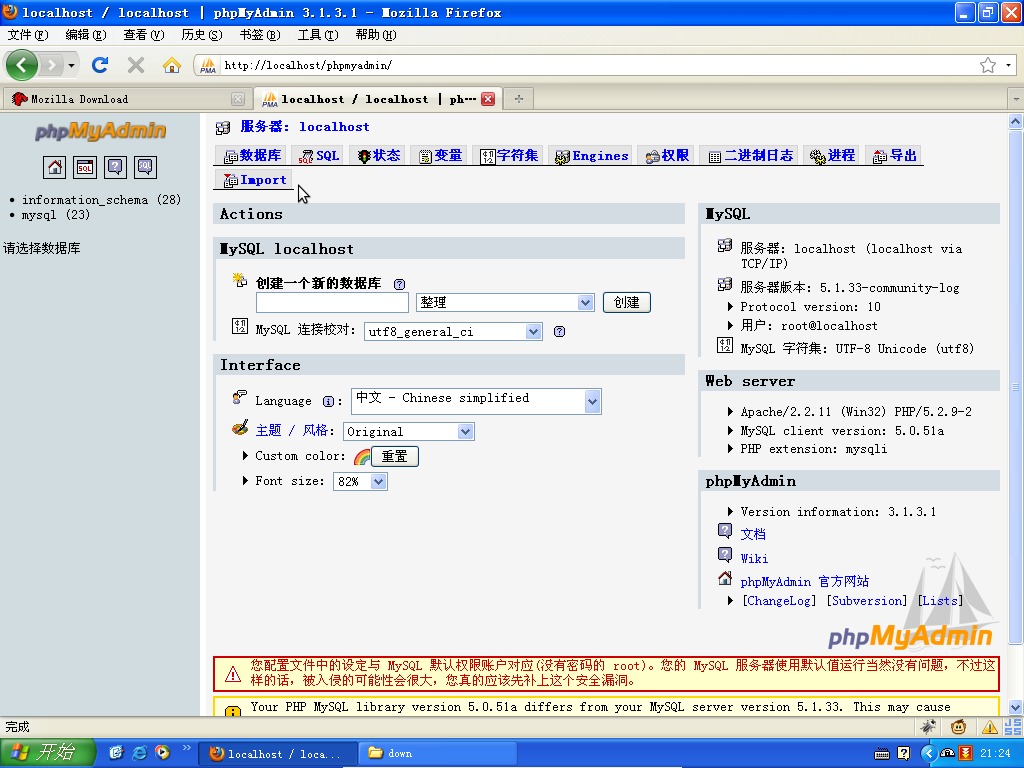Switch to the down folder taskbar item
The height and width of the screenshot is (768, 1024).
point(438,754)
